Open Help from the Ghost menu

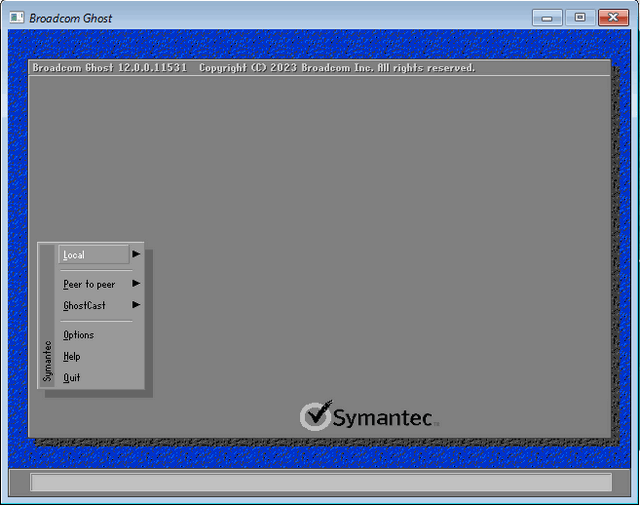click(71, 357)
